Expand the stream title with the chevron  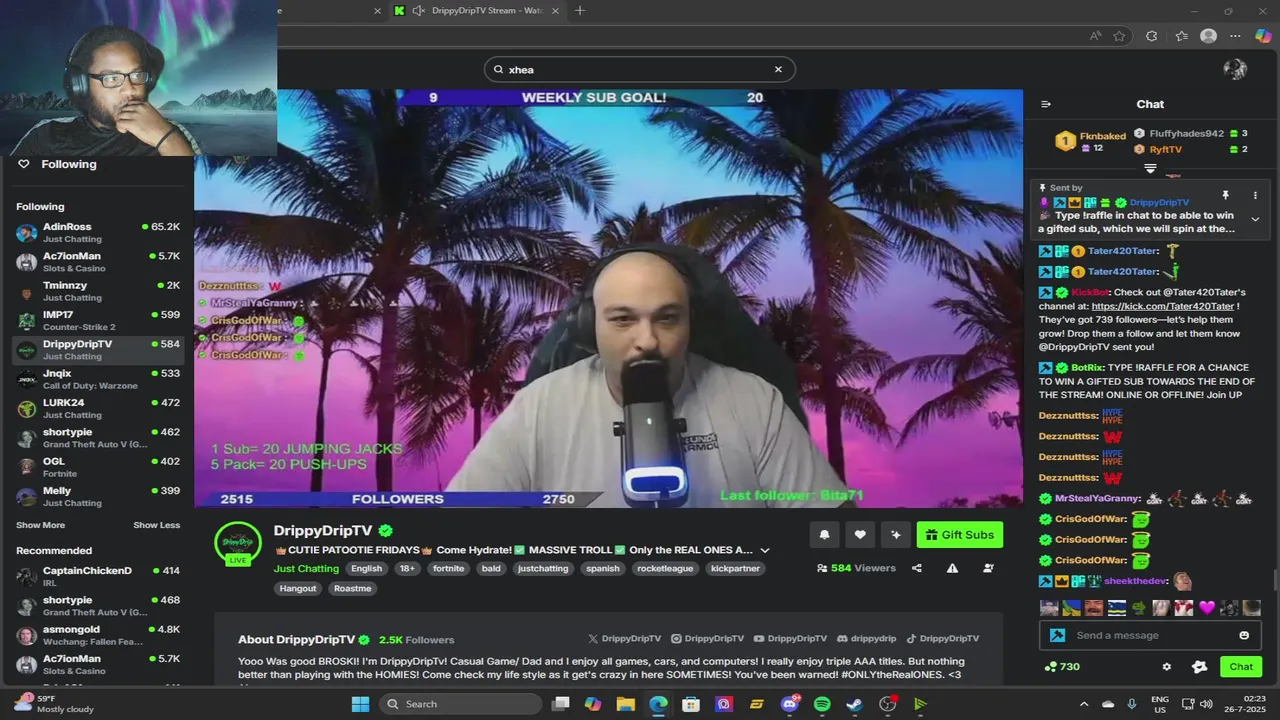(765, 550)
